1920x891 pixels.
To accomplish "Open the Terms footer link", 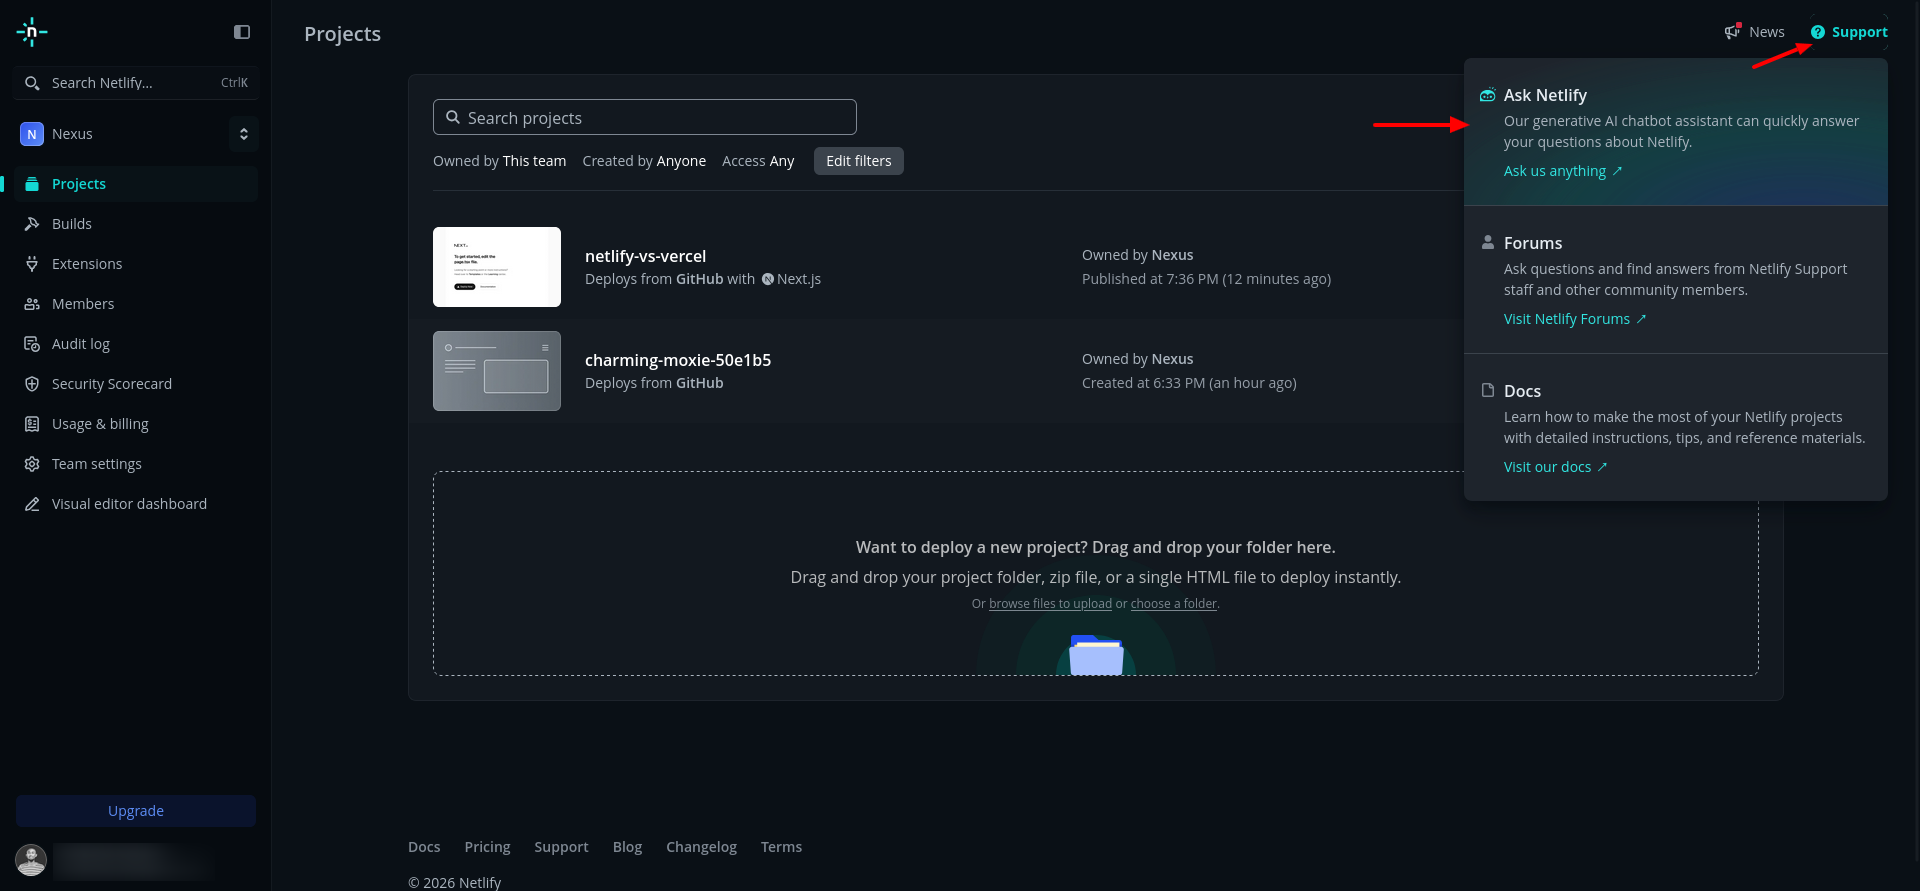I will [781, 847].
